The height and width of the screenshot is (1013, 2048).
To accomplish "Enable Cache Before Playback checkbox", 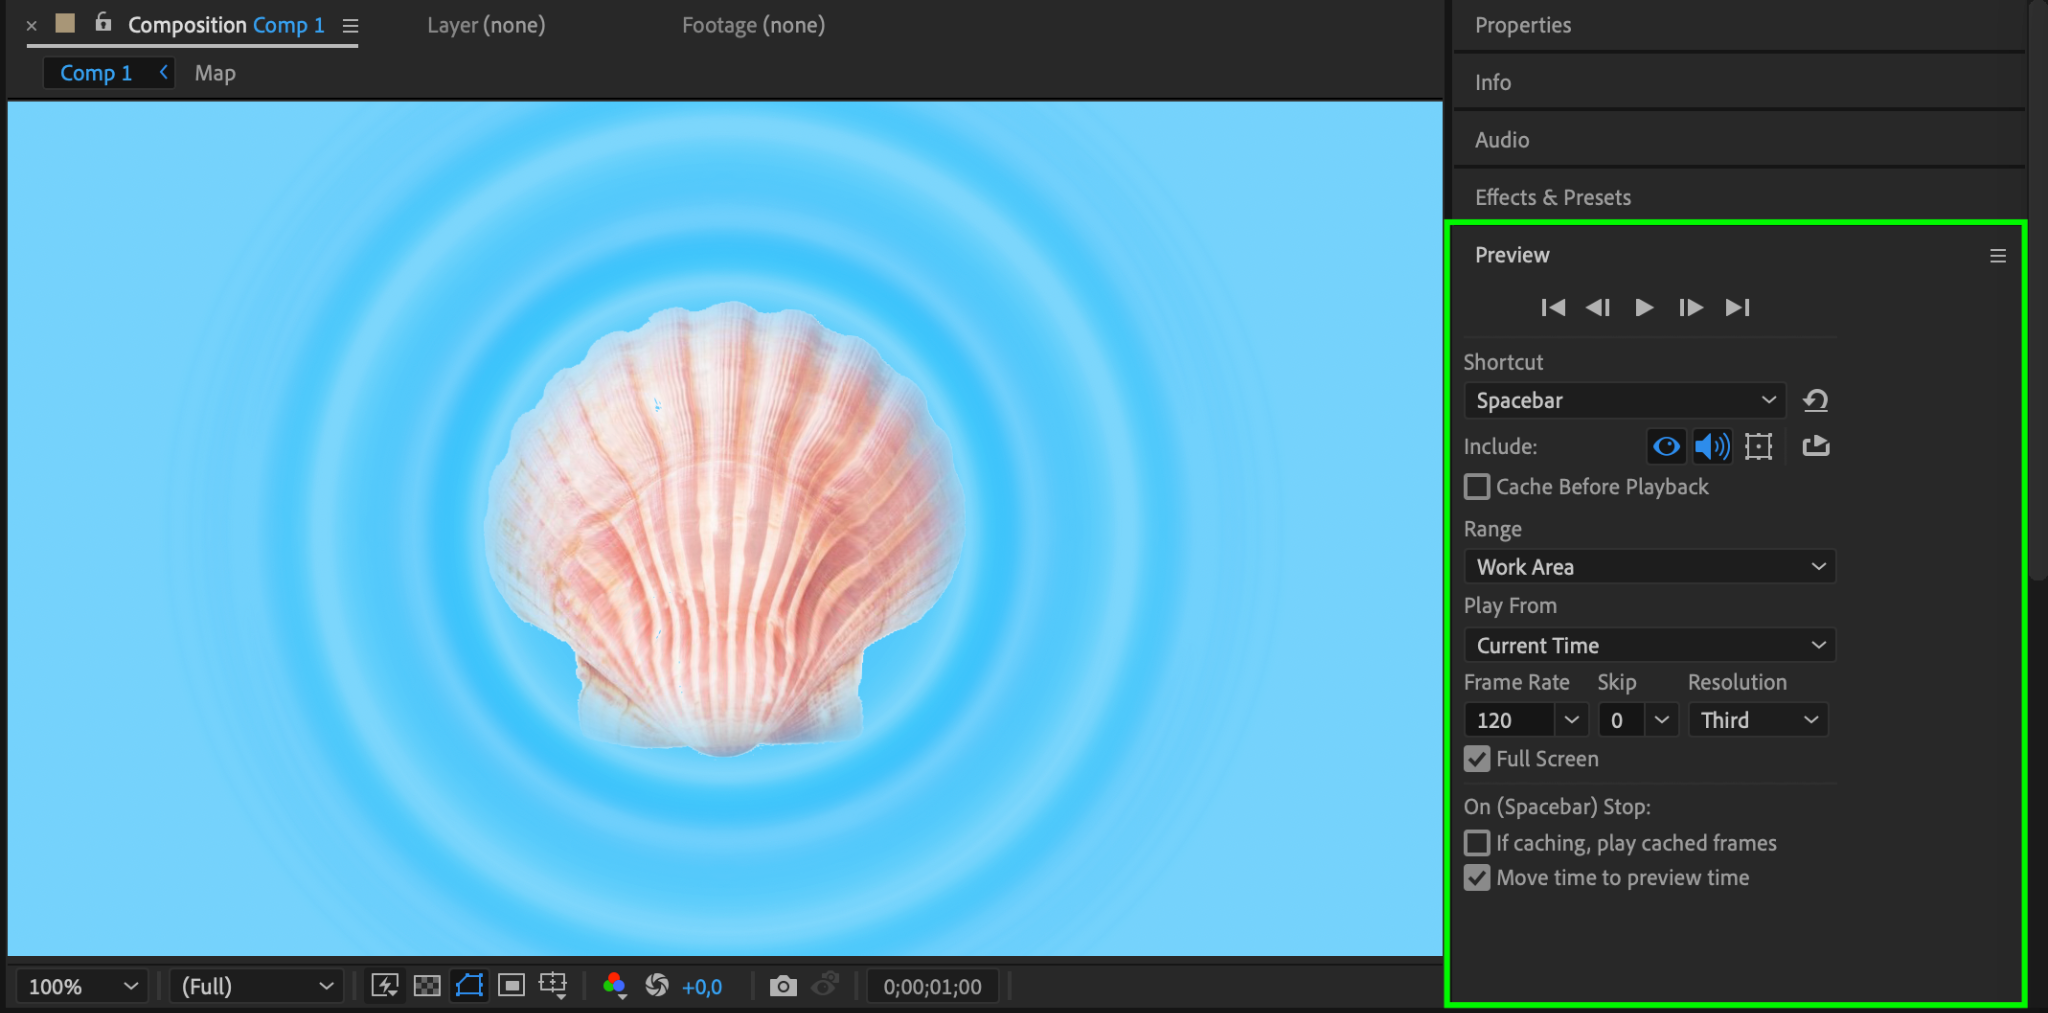I will coord(1477,487).
